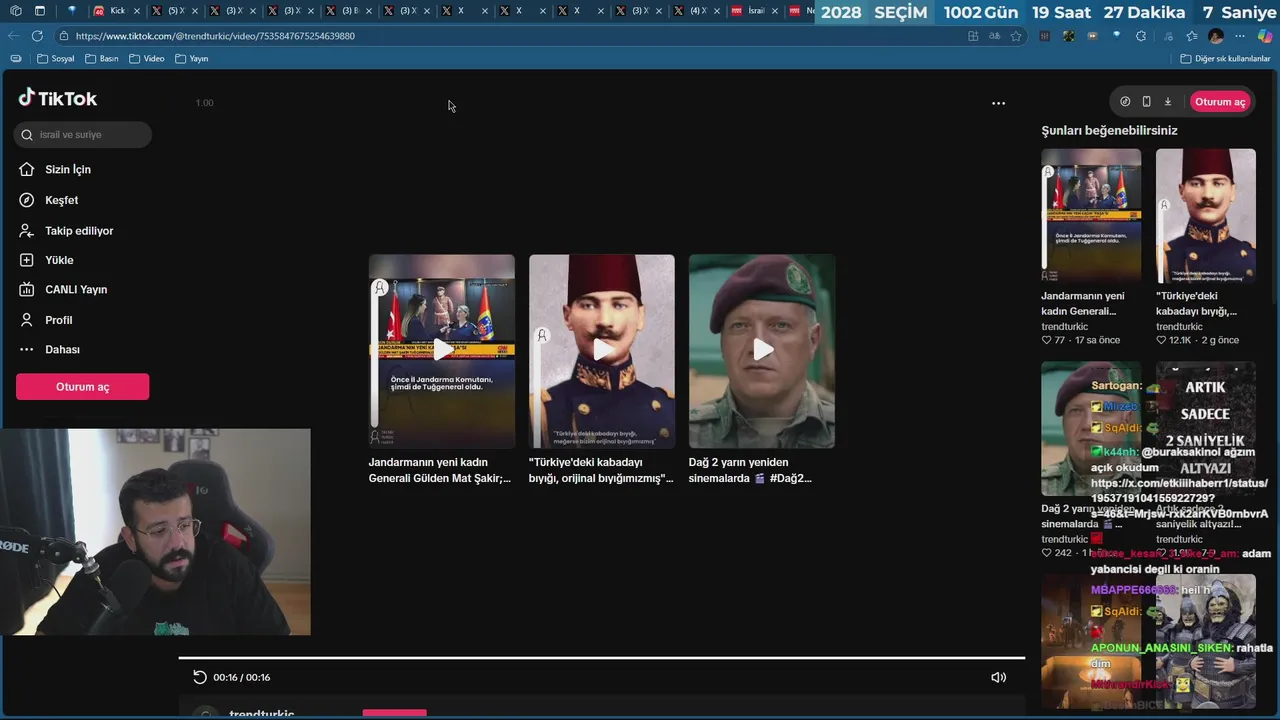The height and width of the screenshot is (720, 1280).
Task: Click the "Türkiye'deki kabadayı bıyığı" caption
Action: 601,470
